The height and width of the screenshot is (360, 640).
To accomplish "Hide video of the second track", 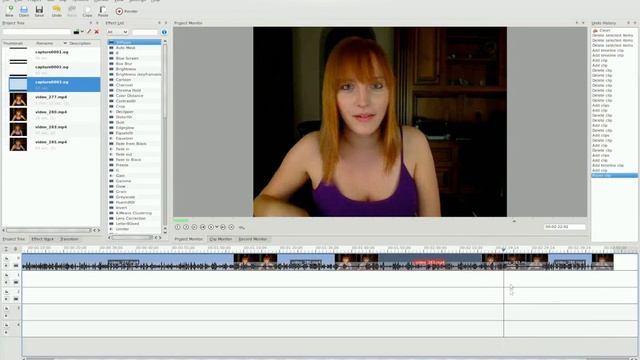I will point(16,282).
